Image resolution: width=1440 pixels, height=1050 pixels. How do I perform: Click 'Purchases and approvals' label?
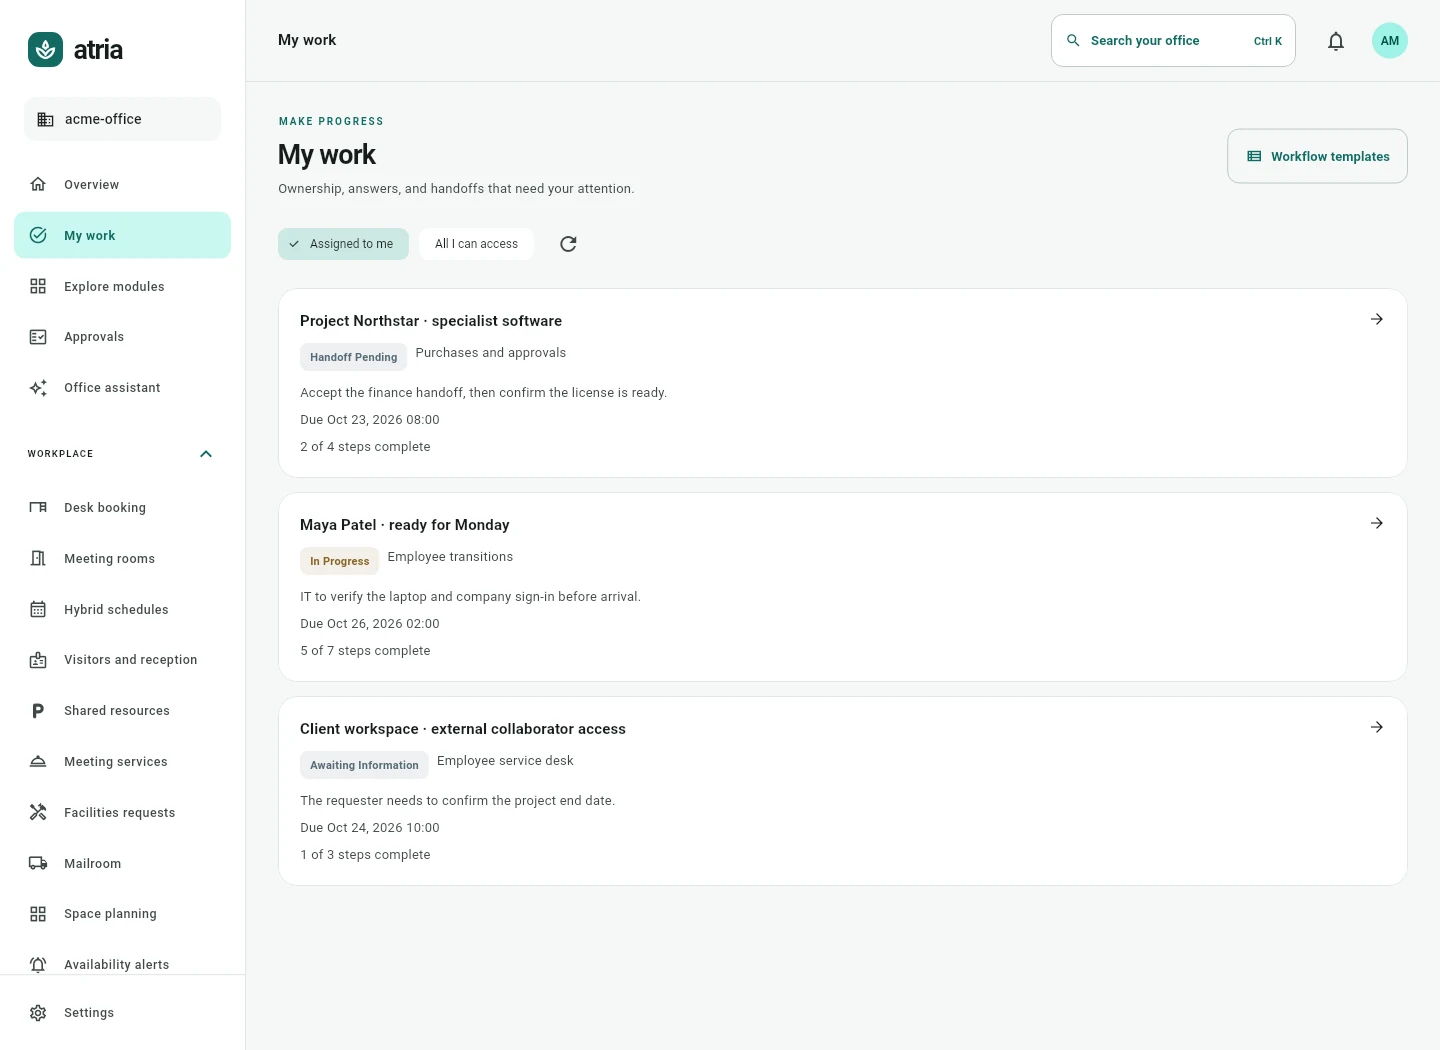pyautogui.click(x=491, y=353)
